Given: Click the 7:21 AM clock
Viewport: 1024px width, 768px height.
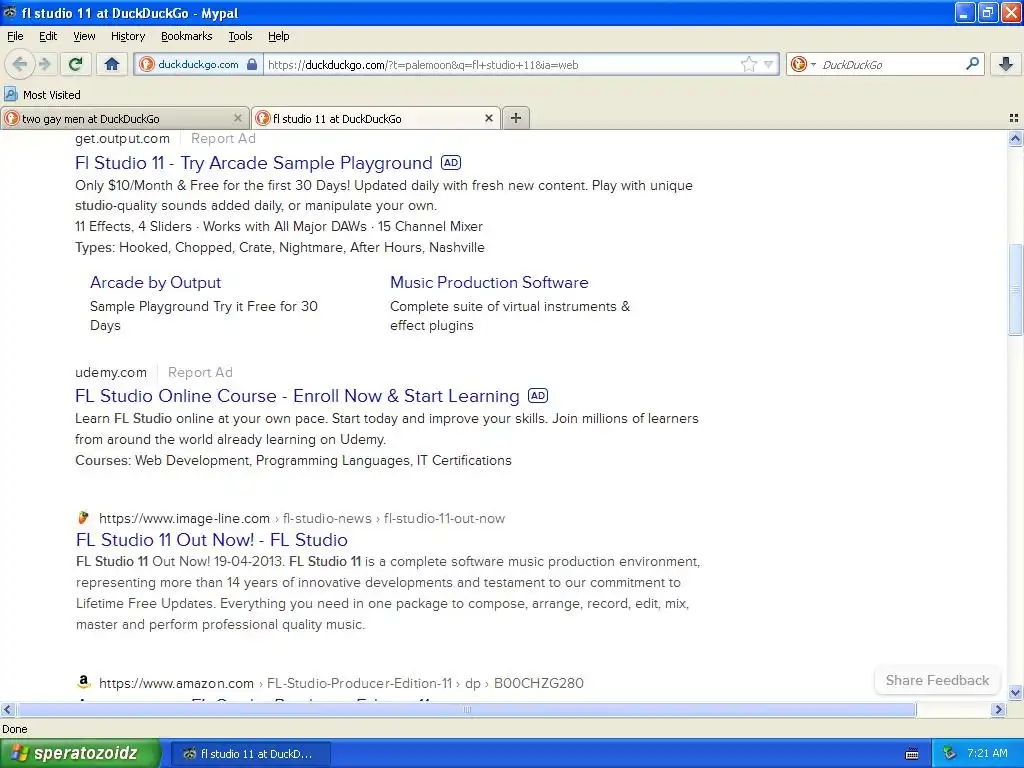Looking at the screenshot, I should tap(987, 753).
